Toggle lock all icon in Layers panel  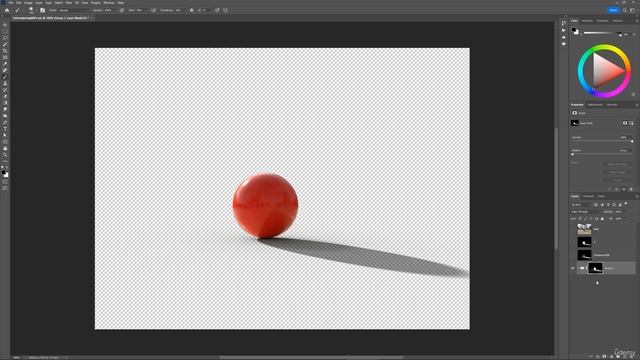coord(602,219)
